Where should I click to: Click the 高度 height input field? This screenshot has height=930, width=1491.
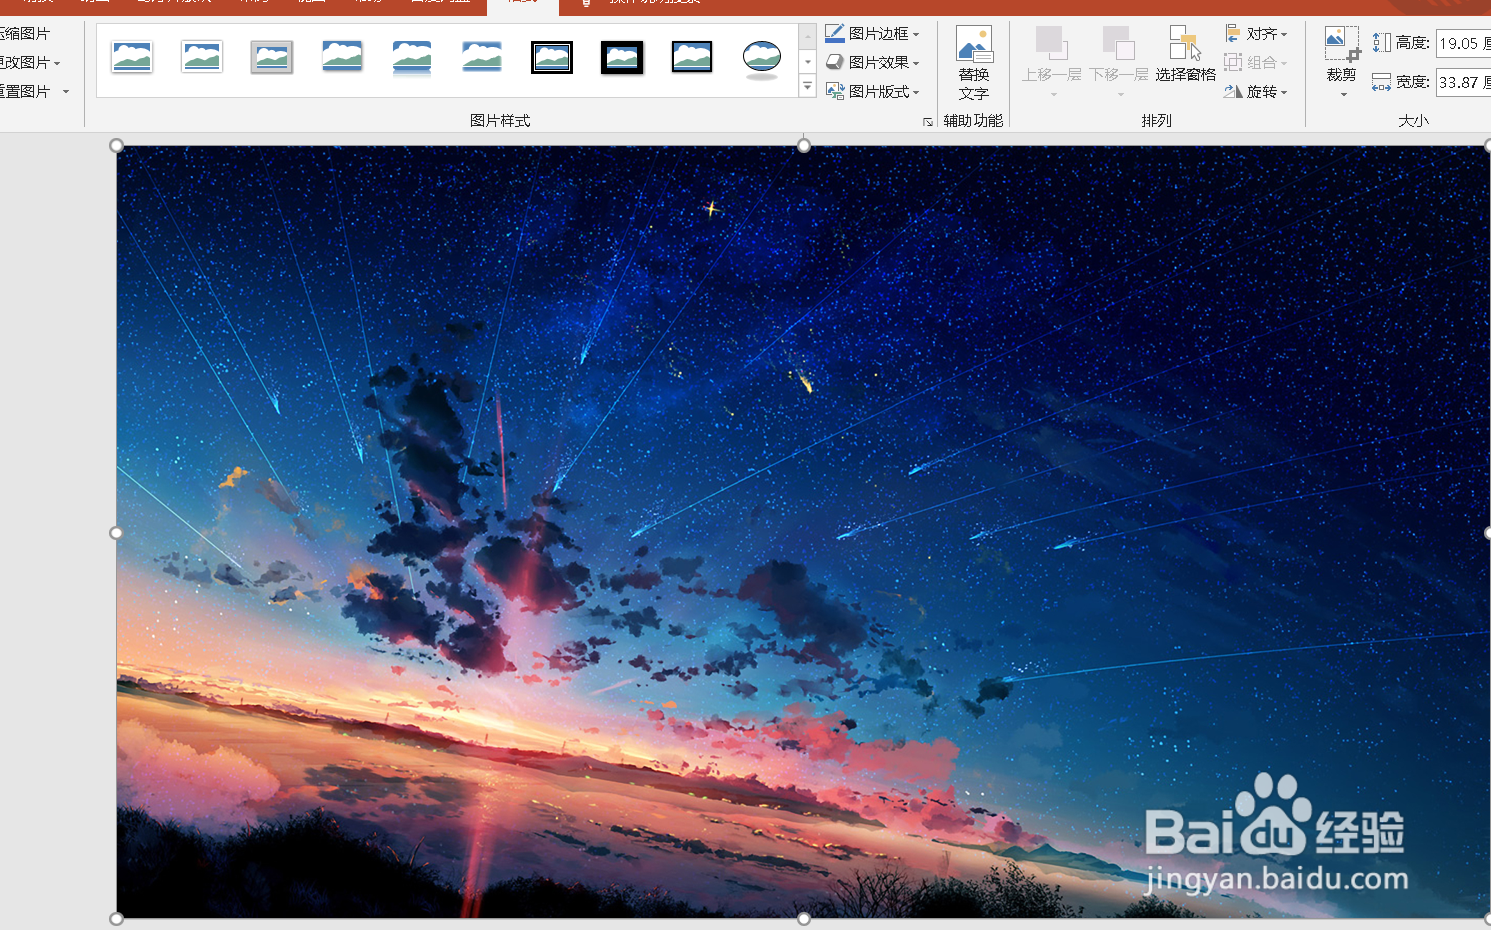pos(1464,43)
